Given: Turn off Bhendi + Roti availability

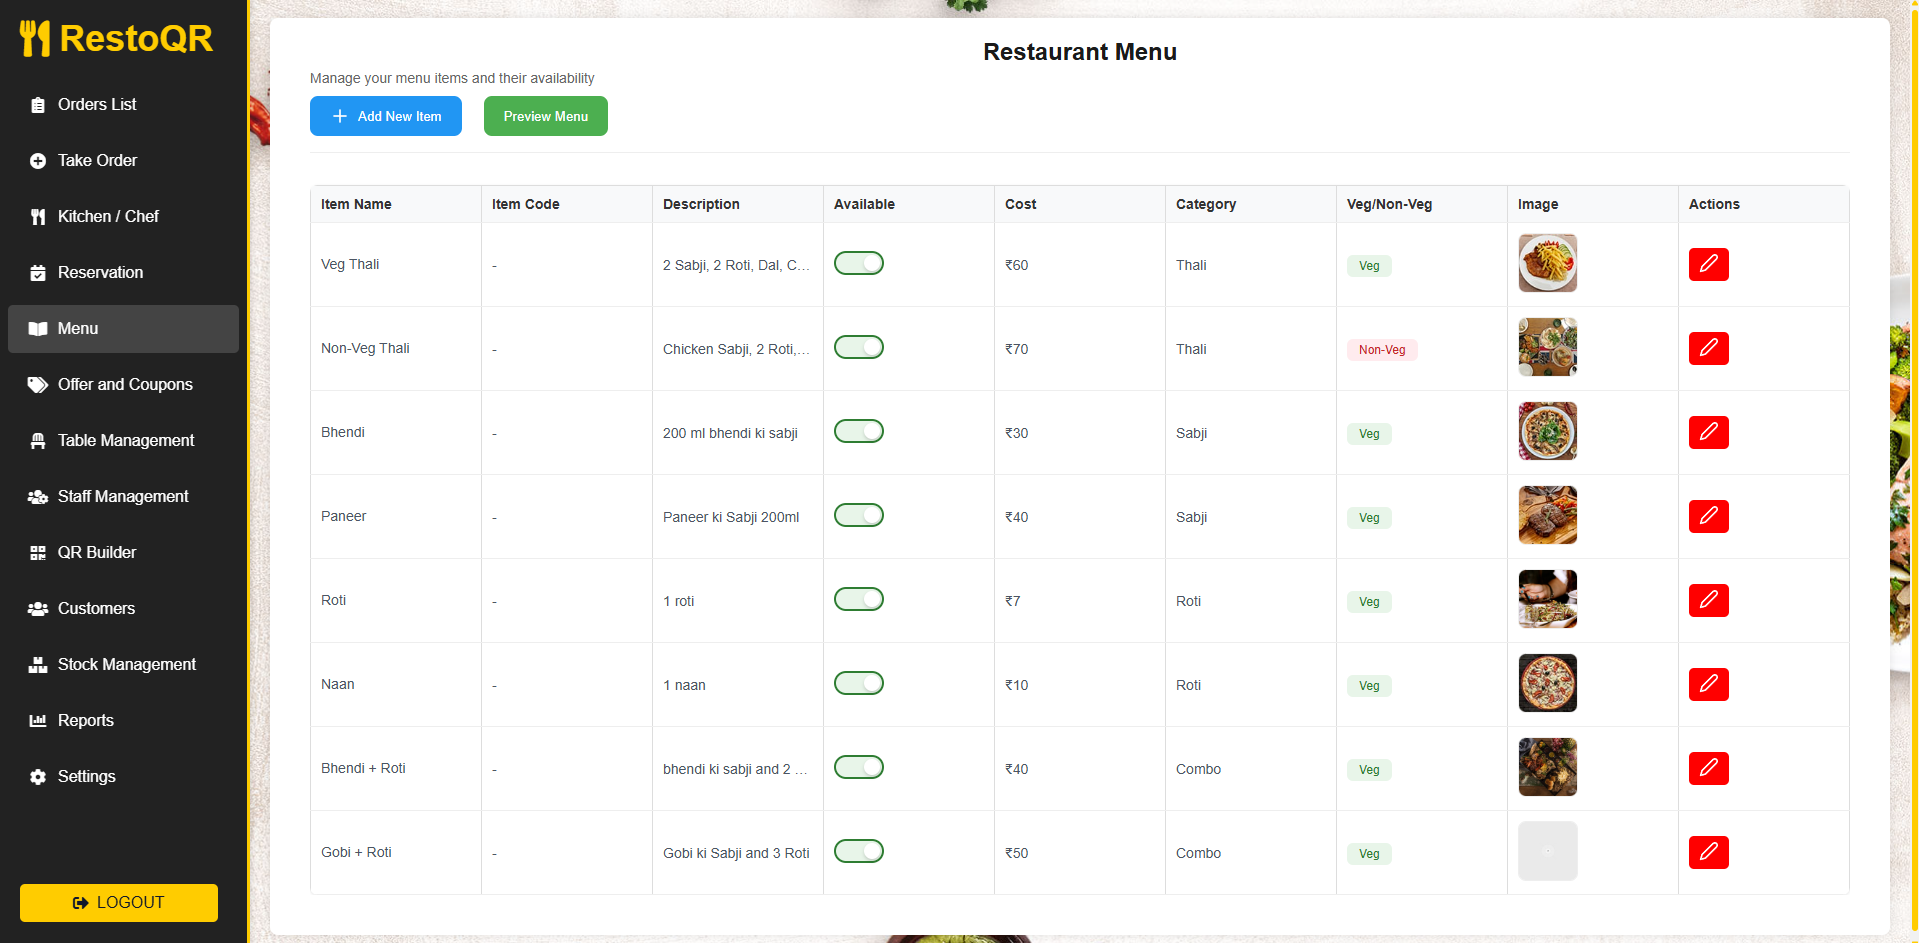Looking at the screenshot, I should (x=859, y=767).
